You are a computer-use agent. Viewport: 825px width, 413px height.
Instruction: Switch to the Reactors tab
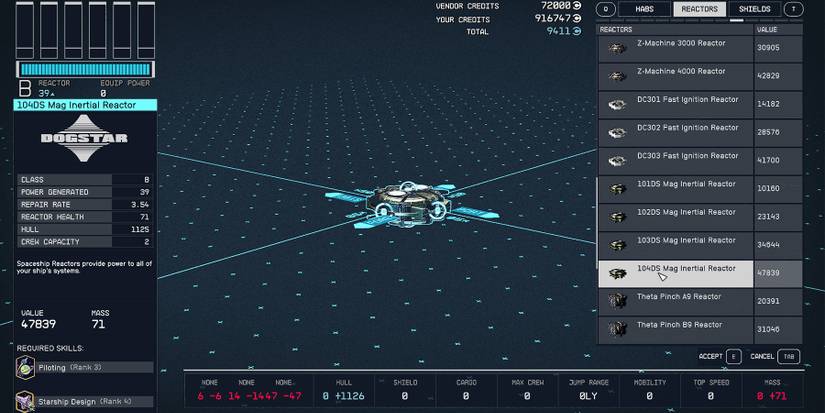pyautogui.click(x=699, y=9)
